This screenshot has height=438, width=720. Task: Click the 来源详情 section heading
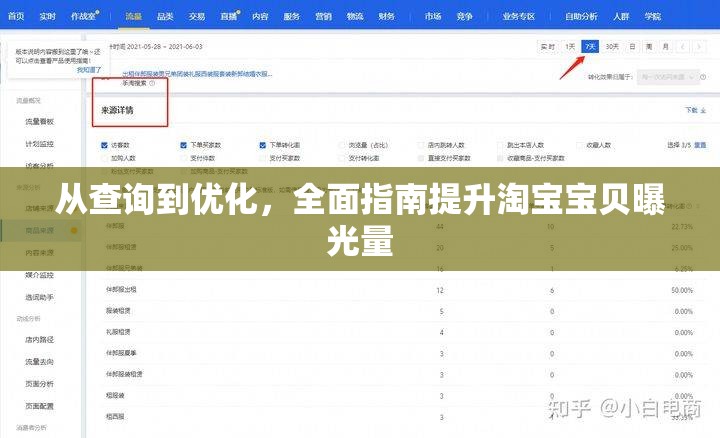pyautogui.click(x=118, y=111)
